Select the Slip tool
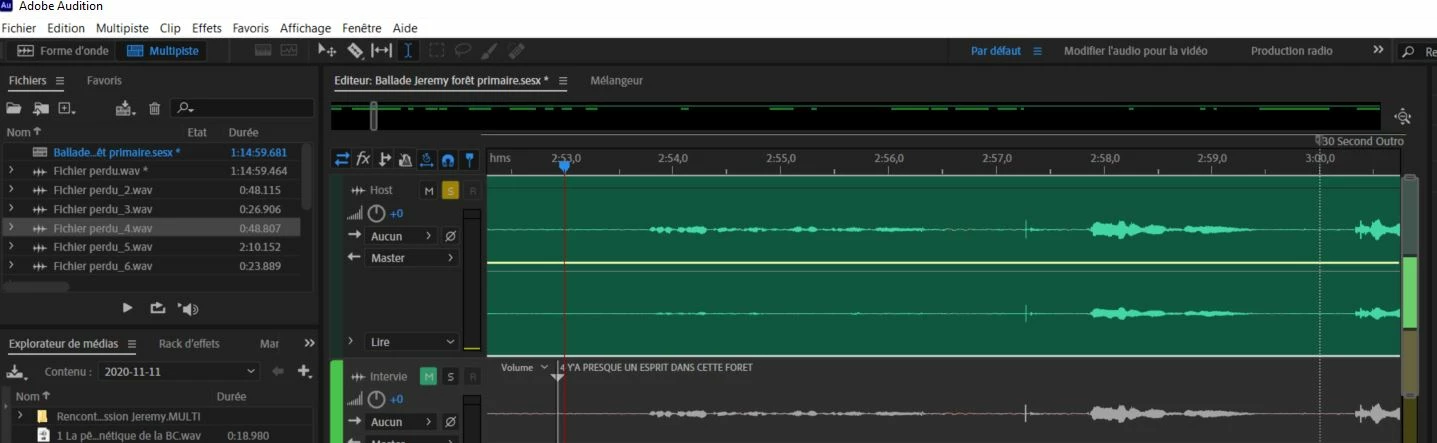 (381, 50)
